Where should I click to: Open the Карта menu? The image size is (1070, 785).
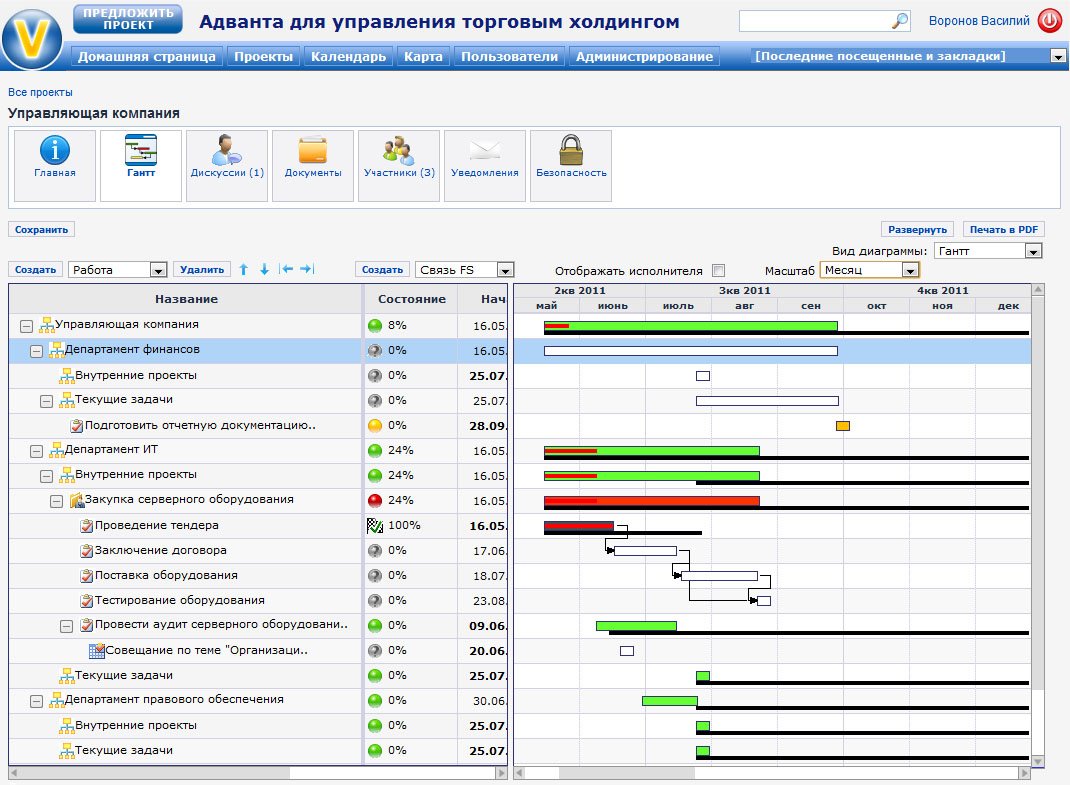423,57
